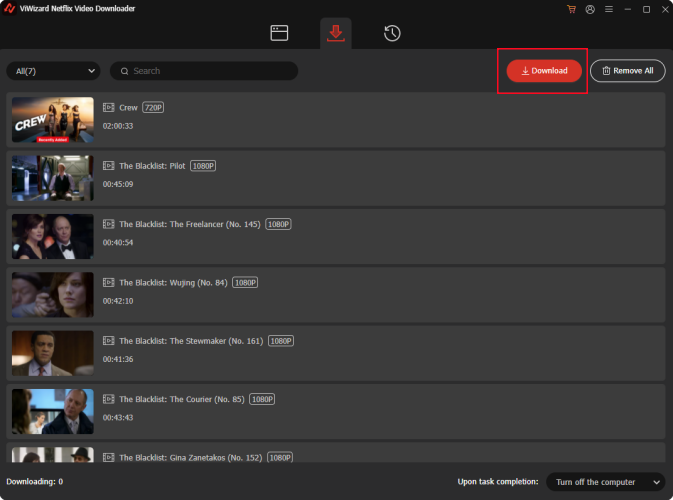Start downloads with the red Download button
This screenshot has height=500, width=673.
544,71
